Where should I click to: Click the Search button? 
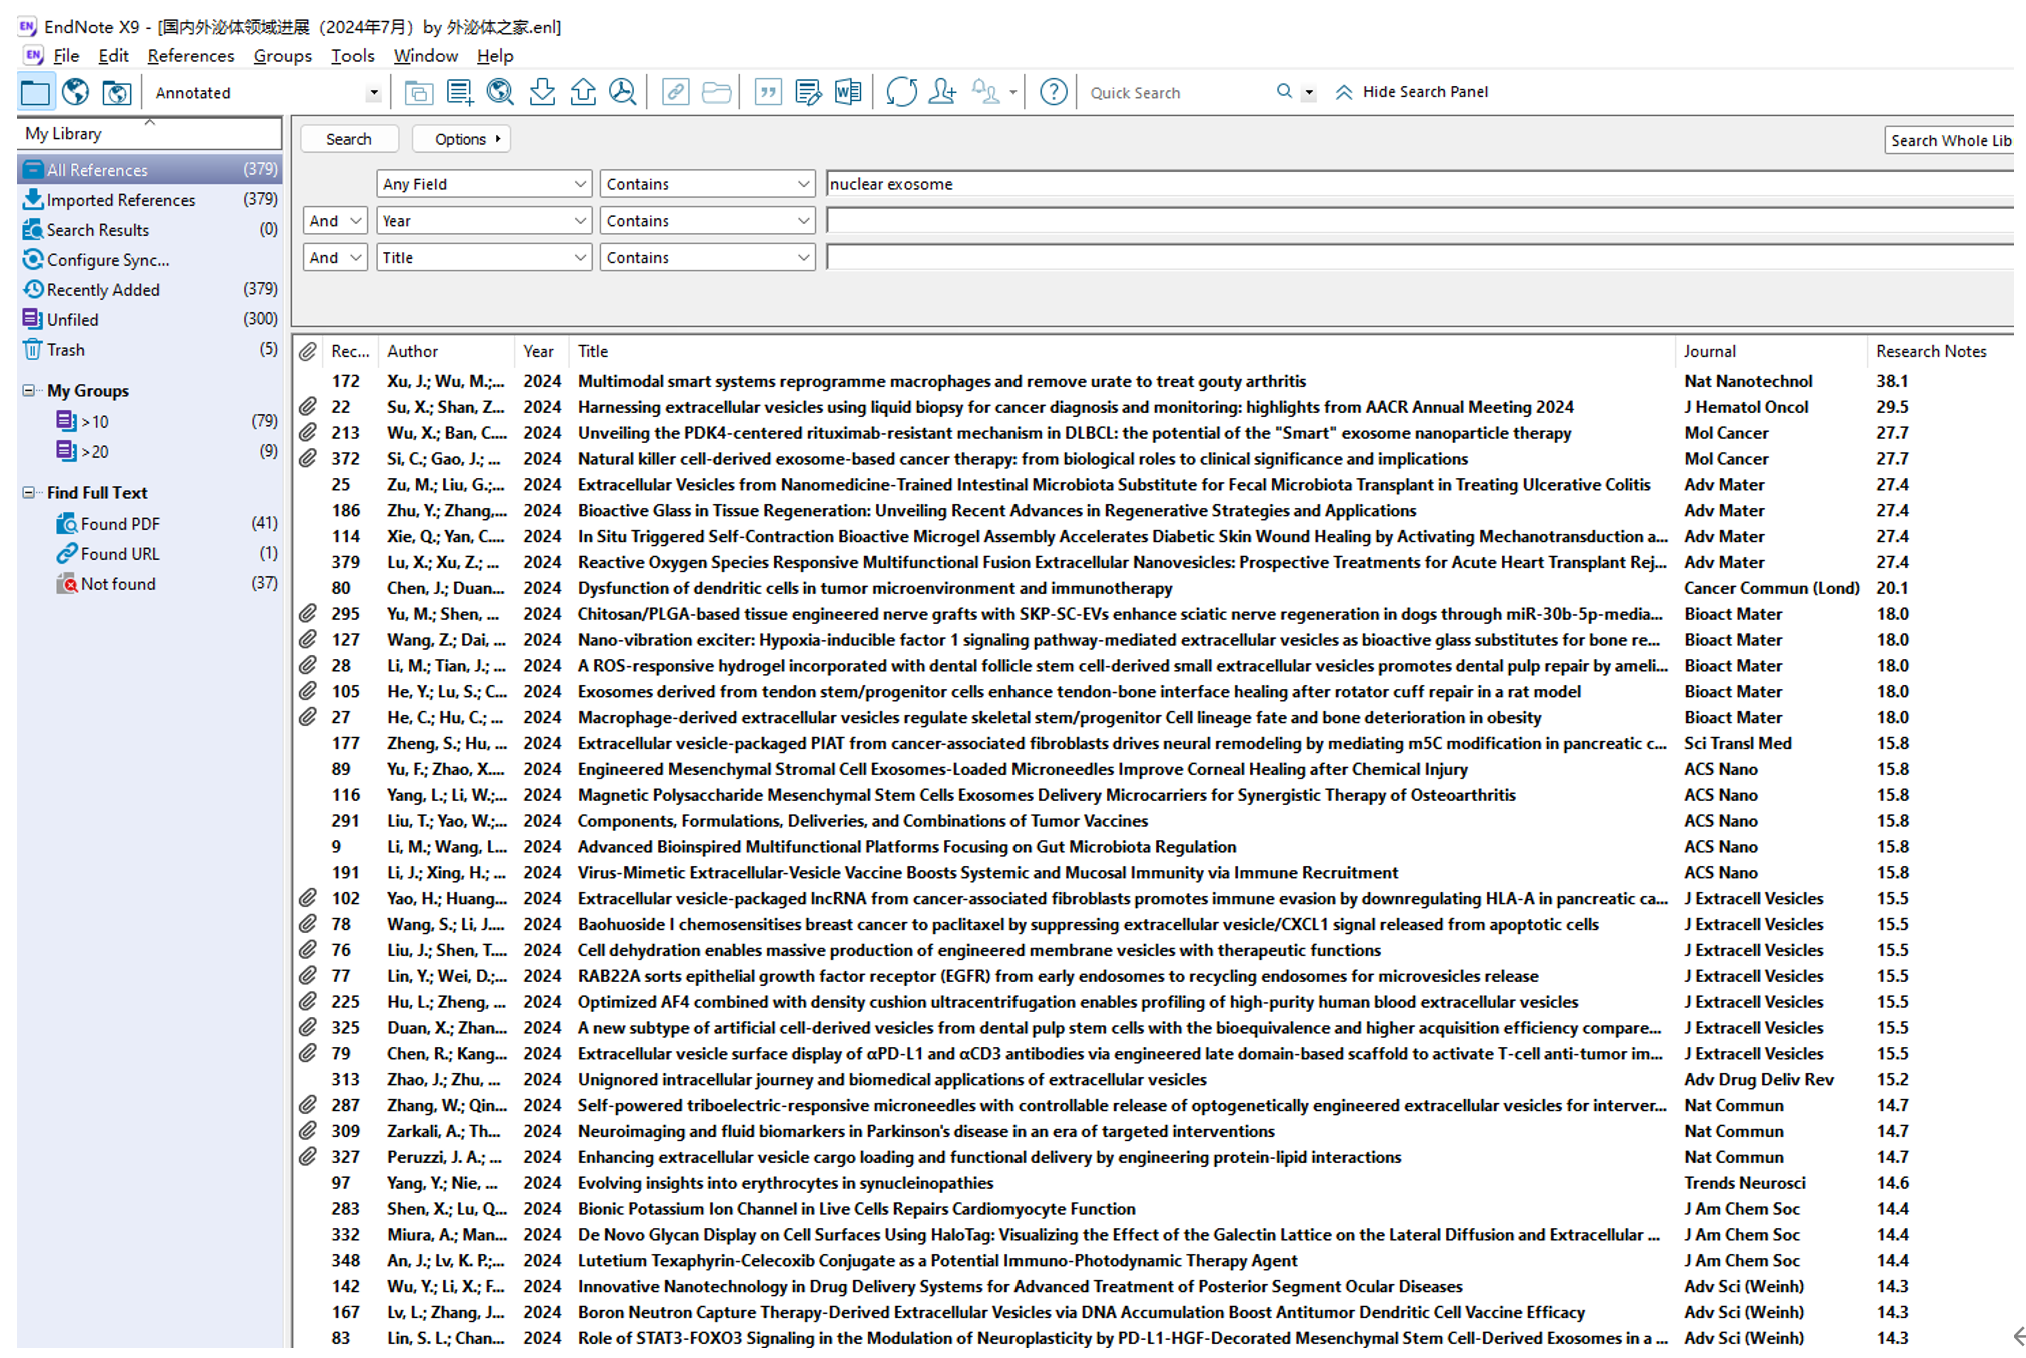pyautogui.click(x=349, y=139)
